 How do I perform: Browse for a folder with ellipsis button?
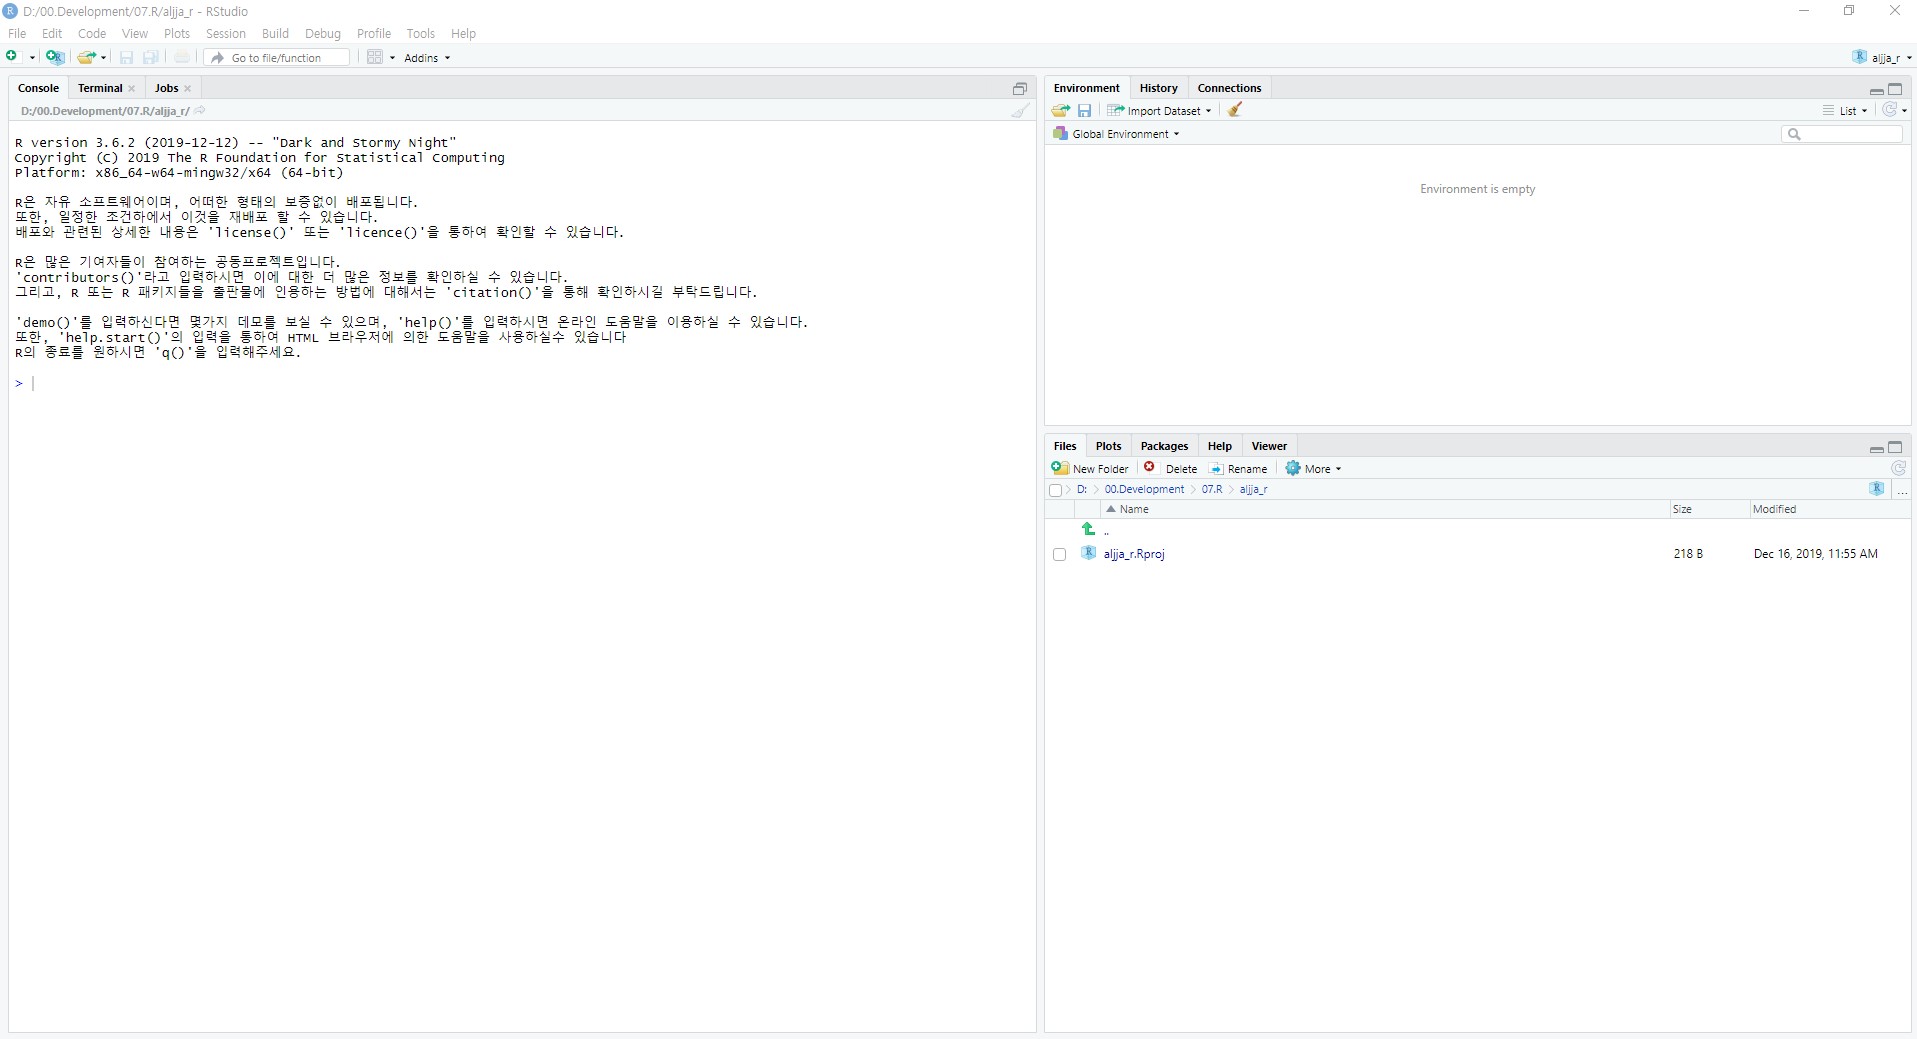[x=1902, y=490]
